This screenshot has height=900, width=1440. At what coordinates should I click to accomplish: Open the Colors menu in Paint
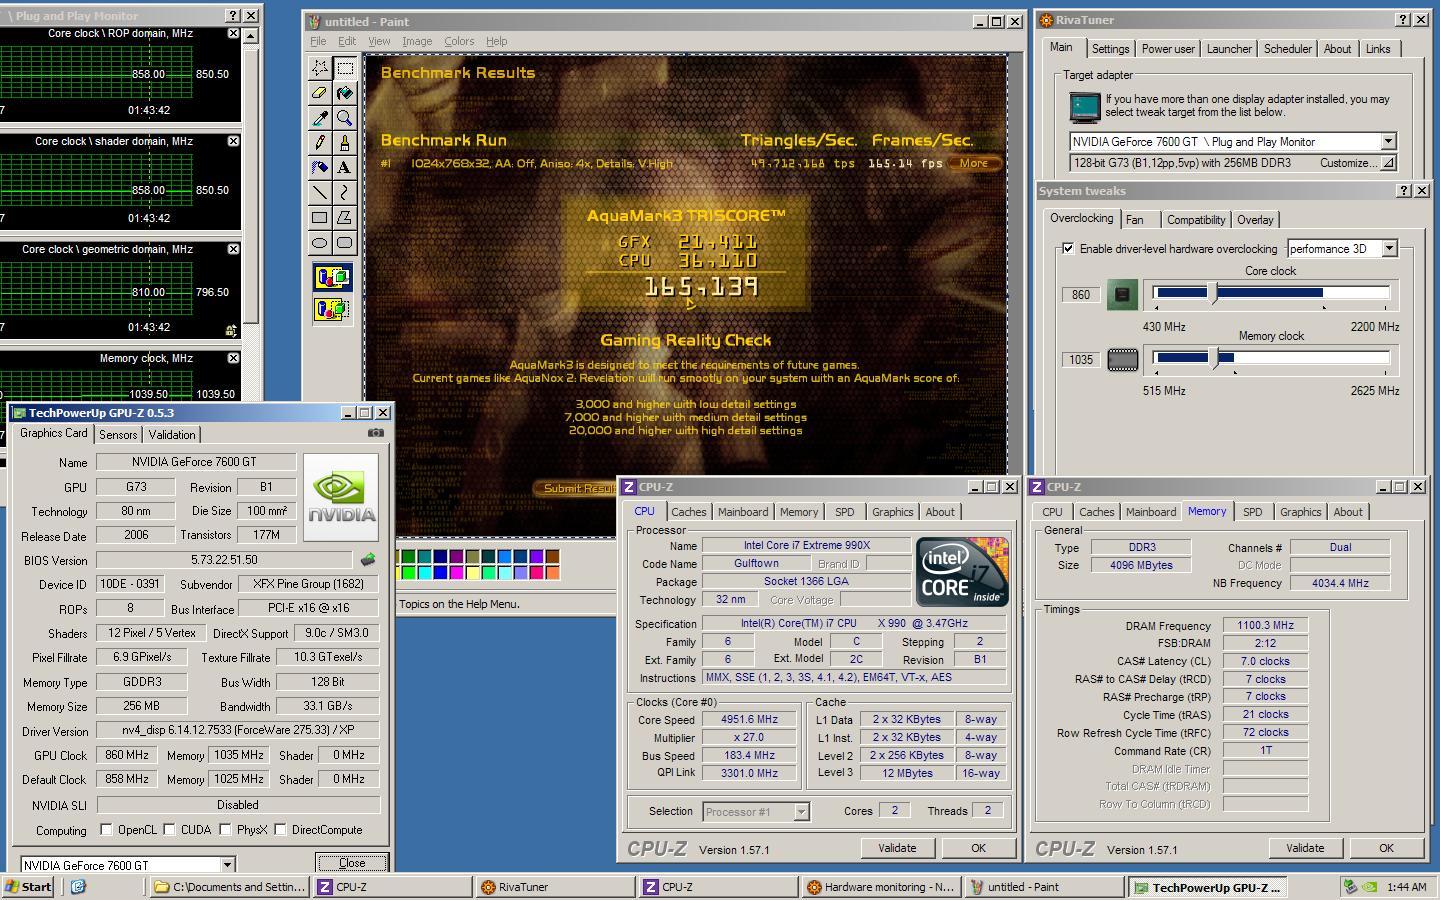pos(459,41)
